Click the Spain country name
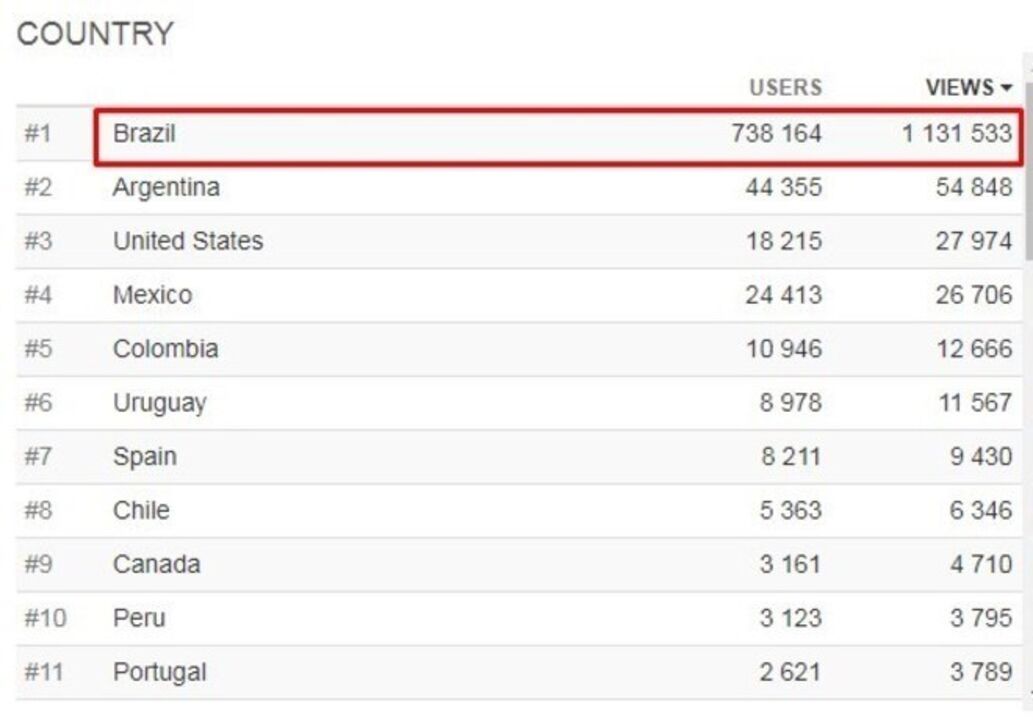 click(x=144, y=457)
